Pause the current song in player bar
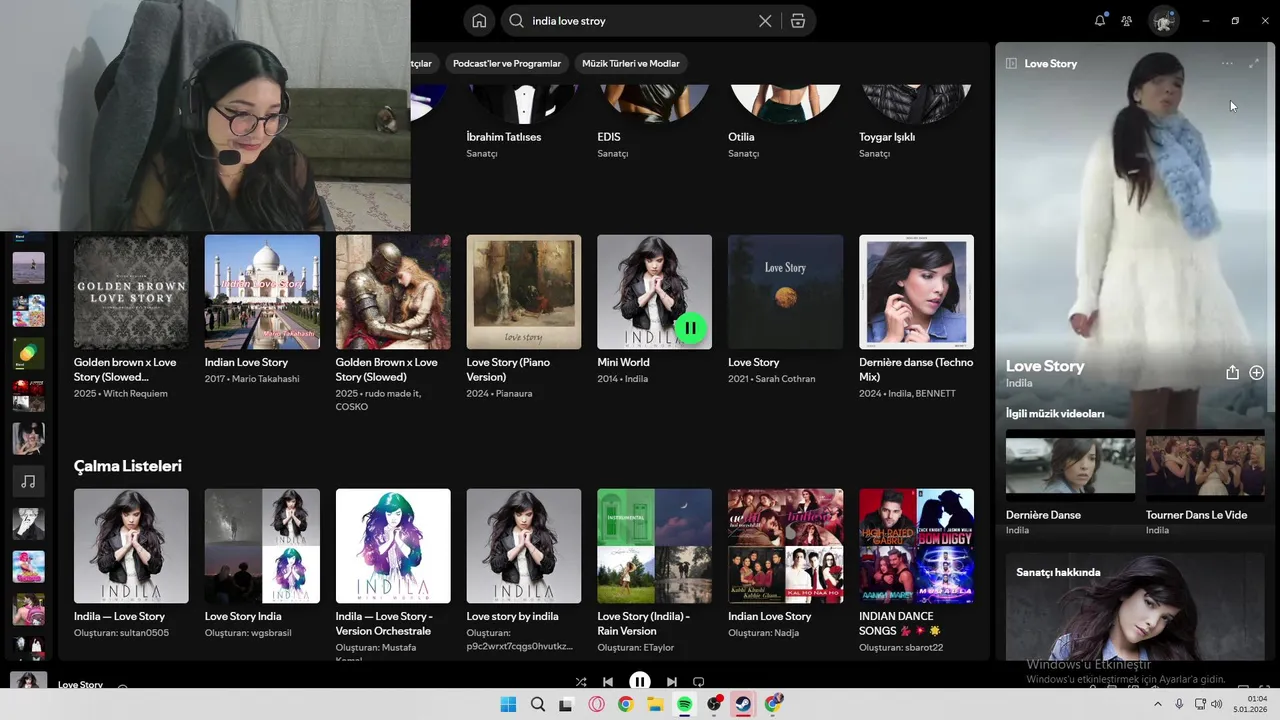 tap(640, 682)
